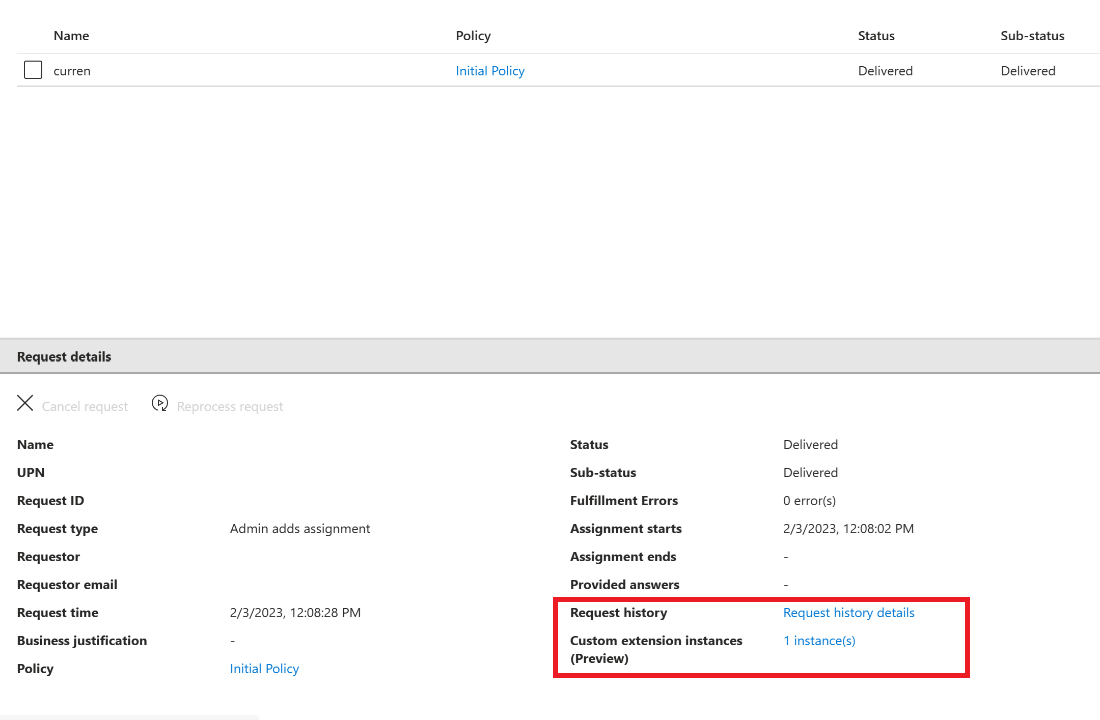The height and width of the screenshot is (720, 1100).
Task: Click the X icon beside Cancel request
Action: pos(25,404)
